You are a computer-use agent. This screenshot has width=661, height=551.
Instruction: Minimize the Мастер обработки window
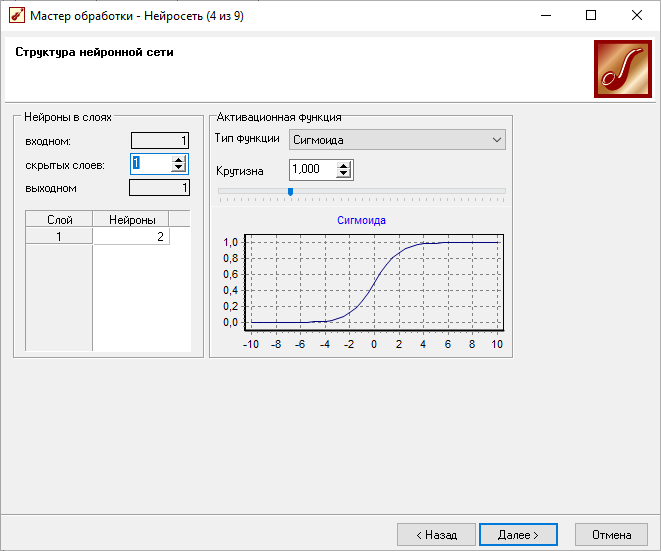click(x=546, y=16)
